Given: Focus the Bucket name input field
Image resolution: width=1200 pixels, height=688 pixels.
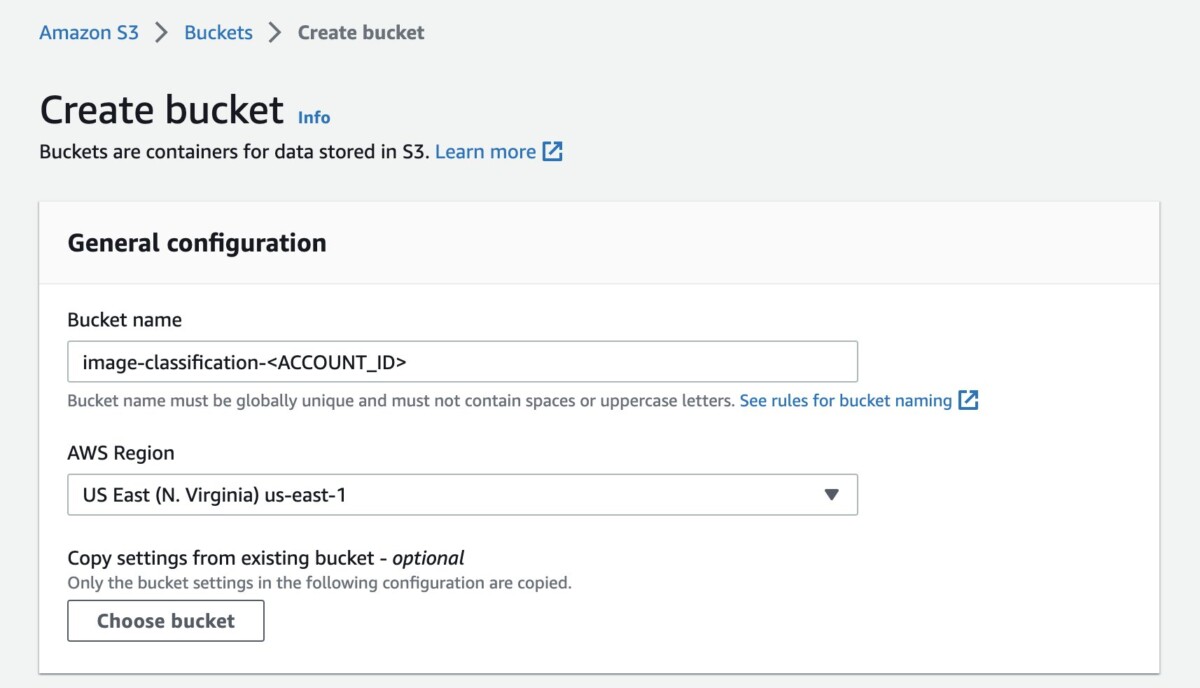Looking at the screenshot, I should (x=462, y=362).
